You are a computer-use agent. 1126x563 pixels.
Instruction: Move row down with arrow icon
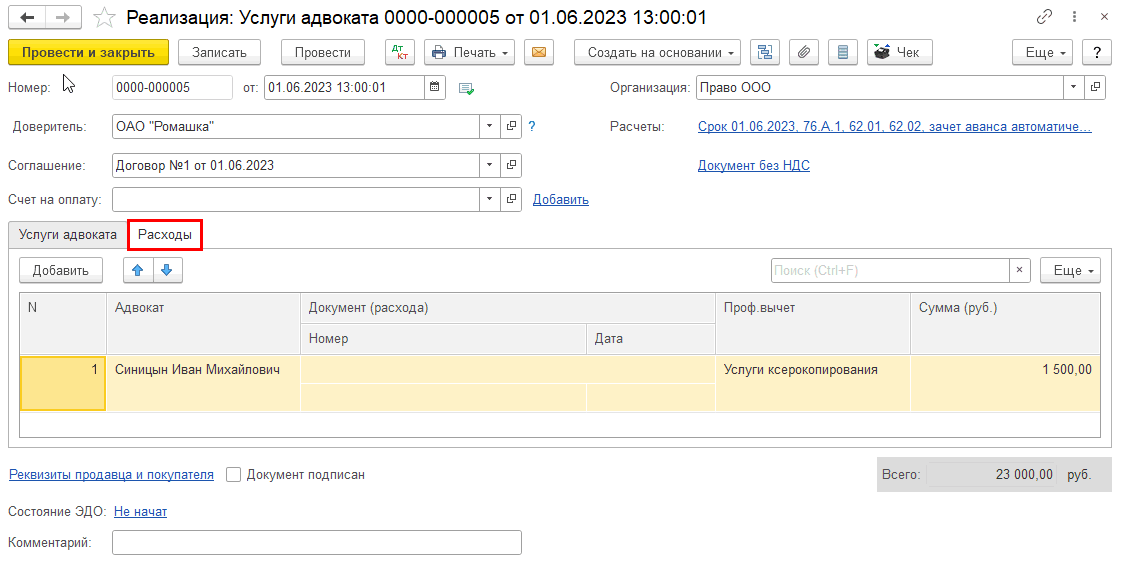pyautogui.click(x=167, y=270)
